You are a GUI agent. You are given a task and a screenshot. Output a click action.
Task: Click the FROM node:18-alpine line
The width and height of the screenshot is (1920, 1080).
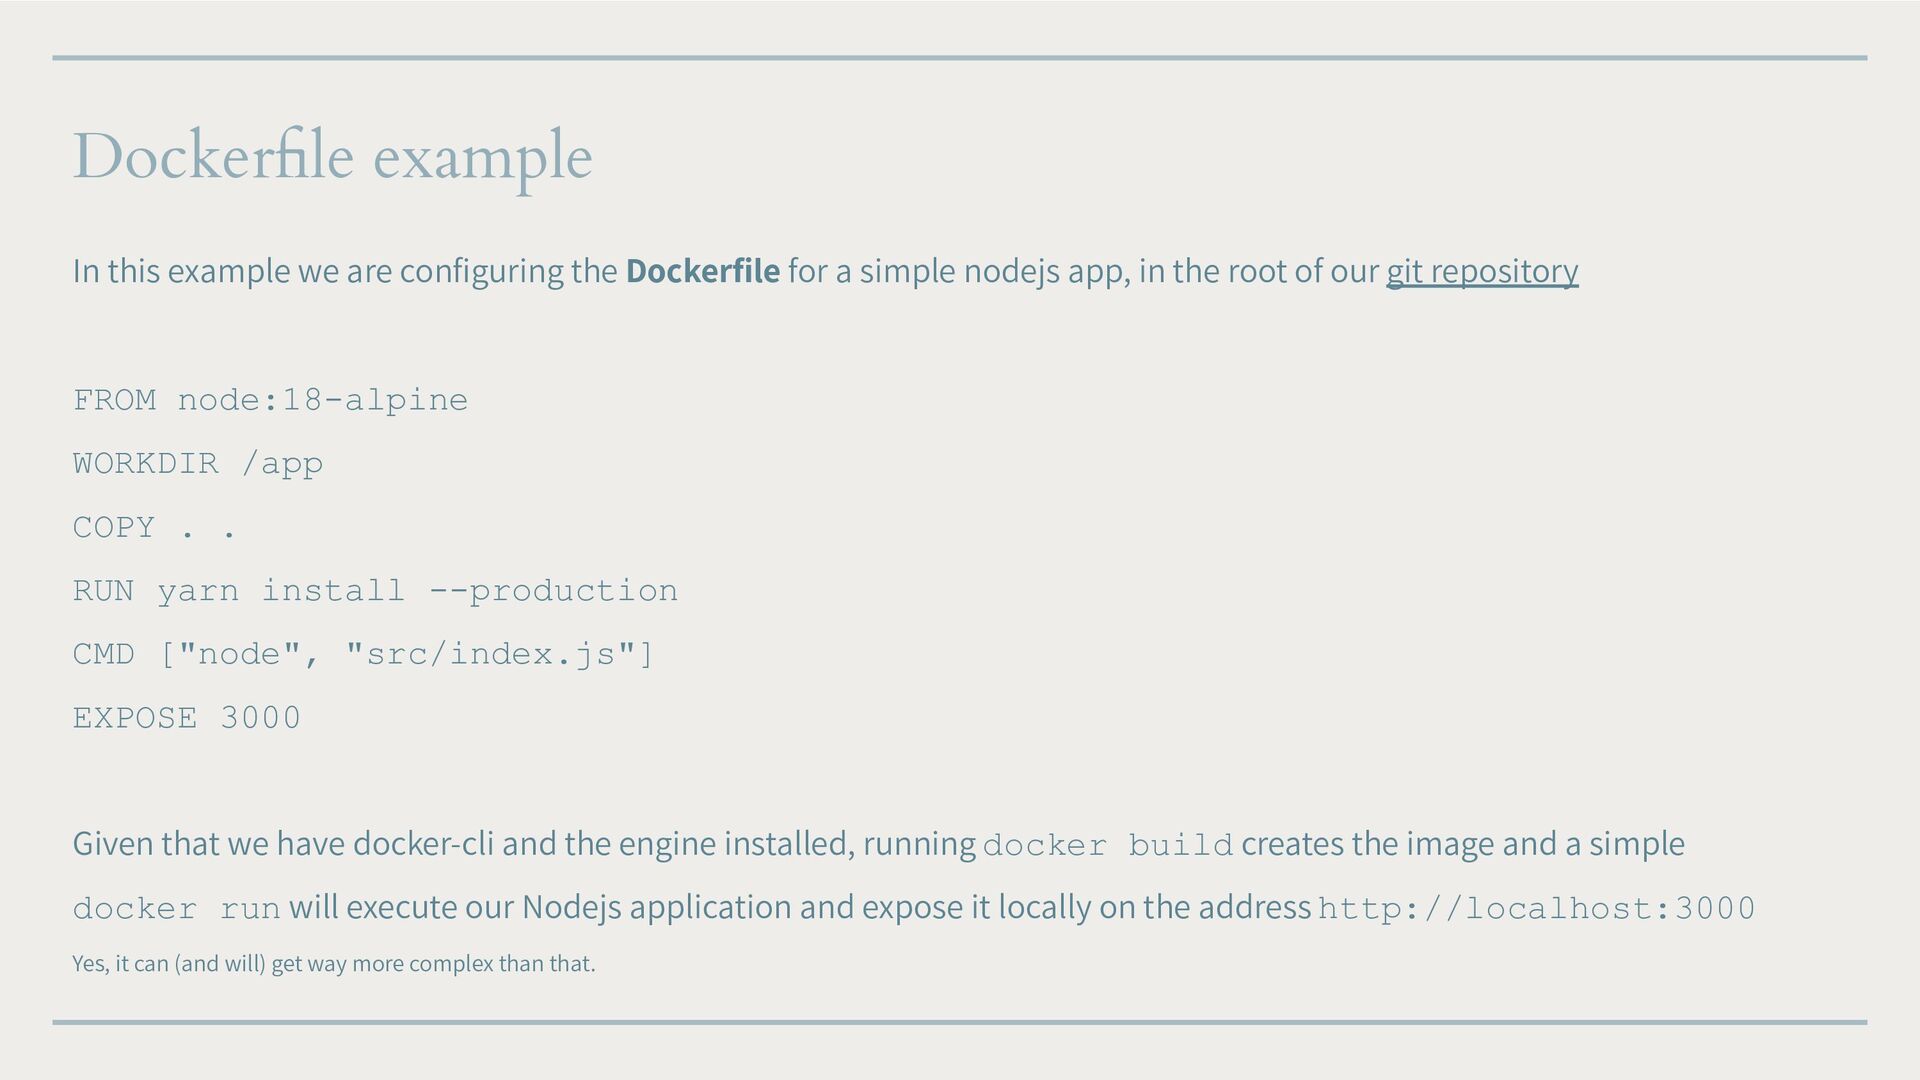pos(270,400)
